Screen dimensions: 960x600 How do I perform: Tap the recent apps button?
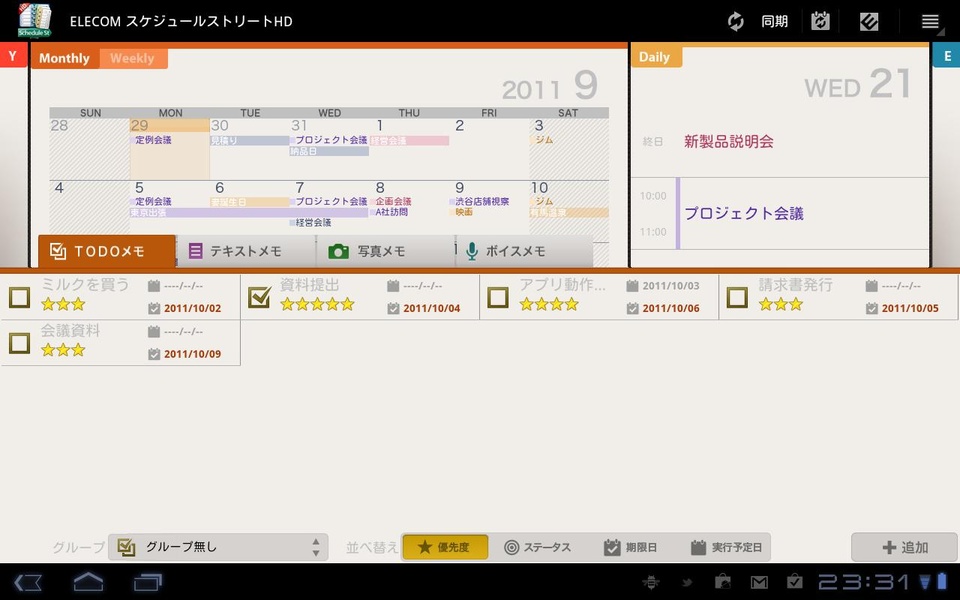click(x=148, y=582)
